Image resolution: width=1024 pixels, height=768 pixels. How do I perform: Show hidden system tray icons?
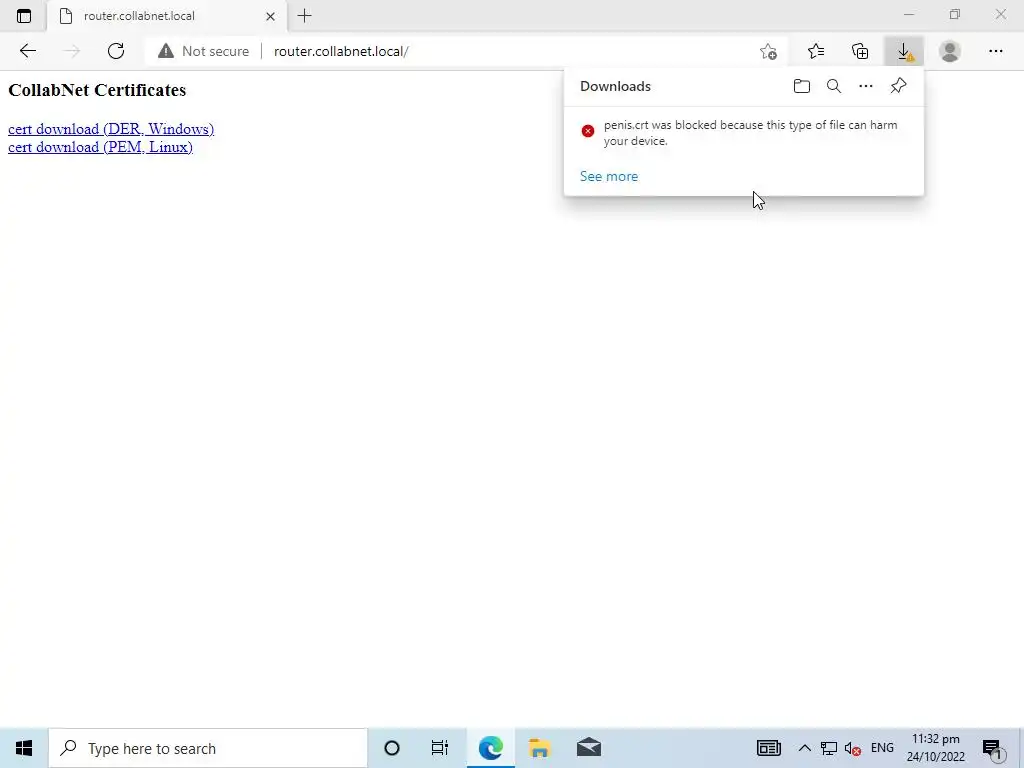tap(805, 748)
